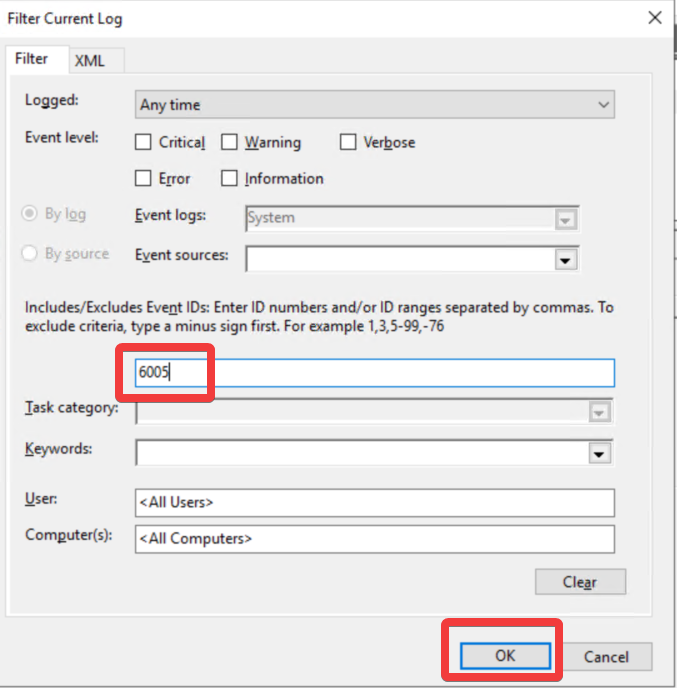Screen dimensions: 677x688
Task: Toggle the Information event level checkbox
Action: point(229,179)
